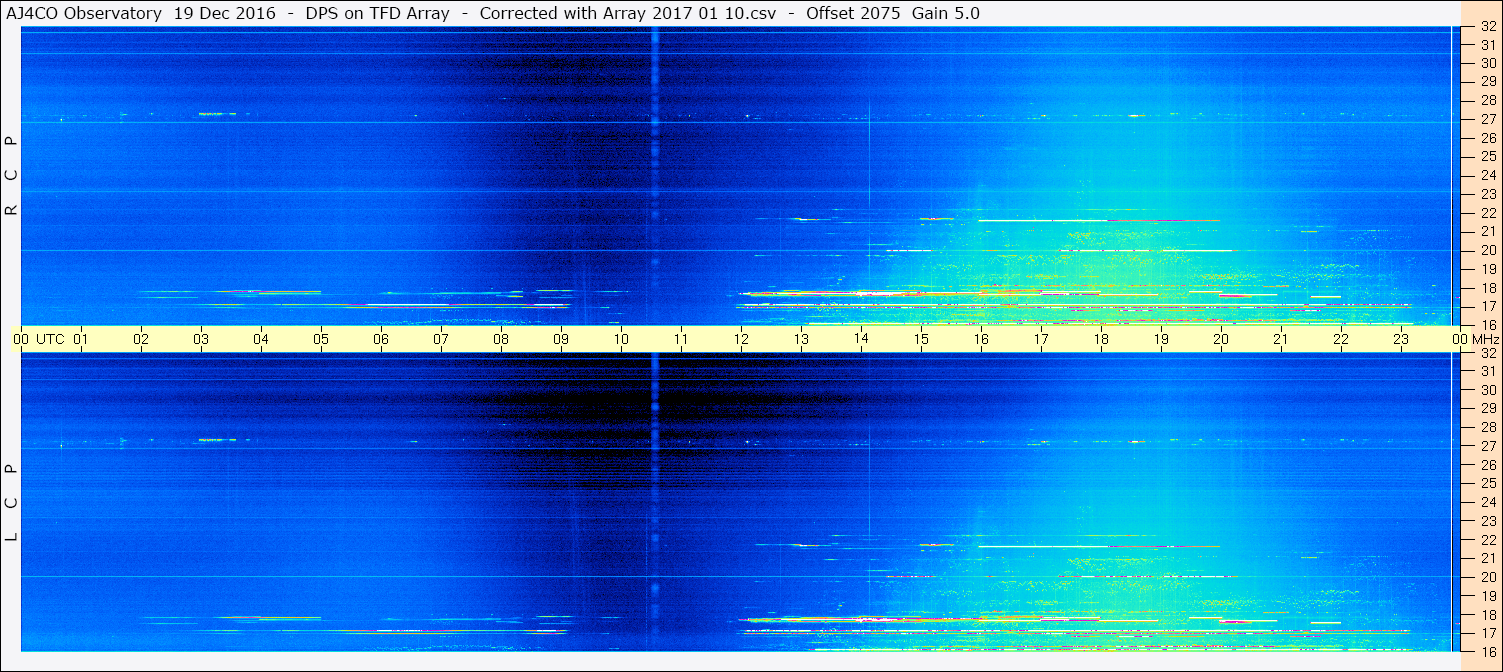Click the vertical R C P panel label
Screen dimensions: 1503x672
point(12,175)
